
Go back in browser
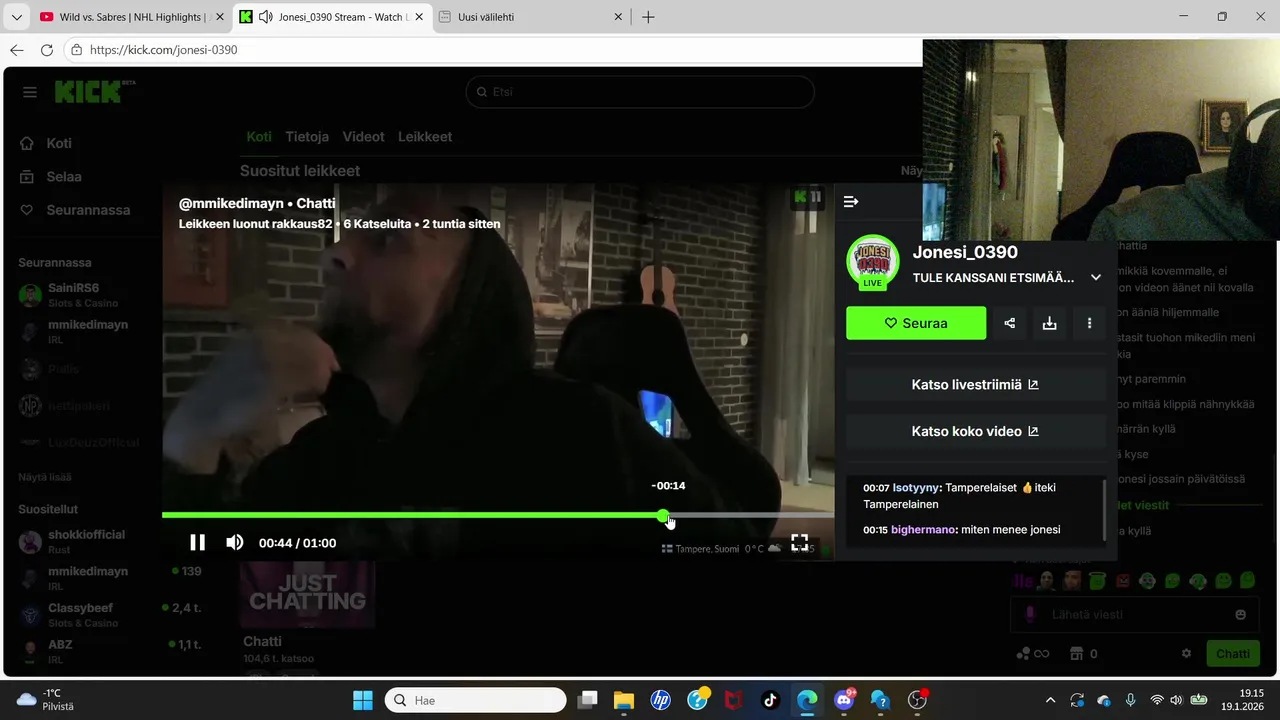coord(16,50)
